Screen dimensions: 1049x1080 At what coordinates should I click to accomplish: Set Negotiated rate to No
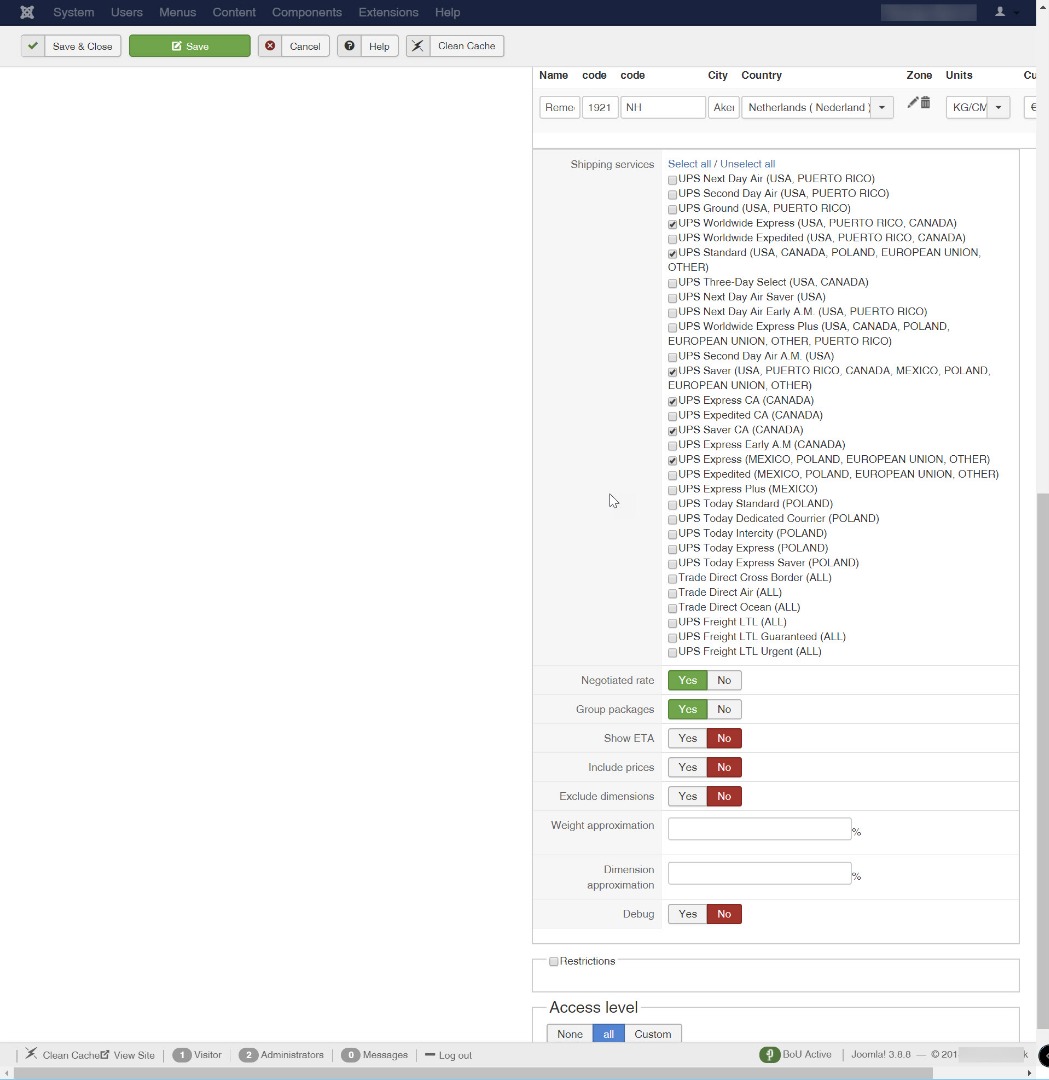point(724,680)
